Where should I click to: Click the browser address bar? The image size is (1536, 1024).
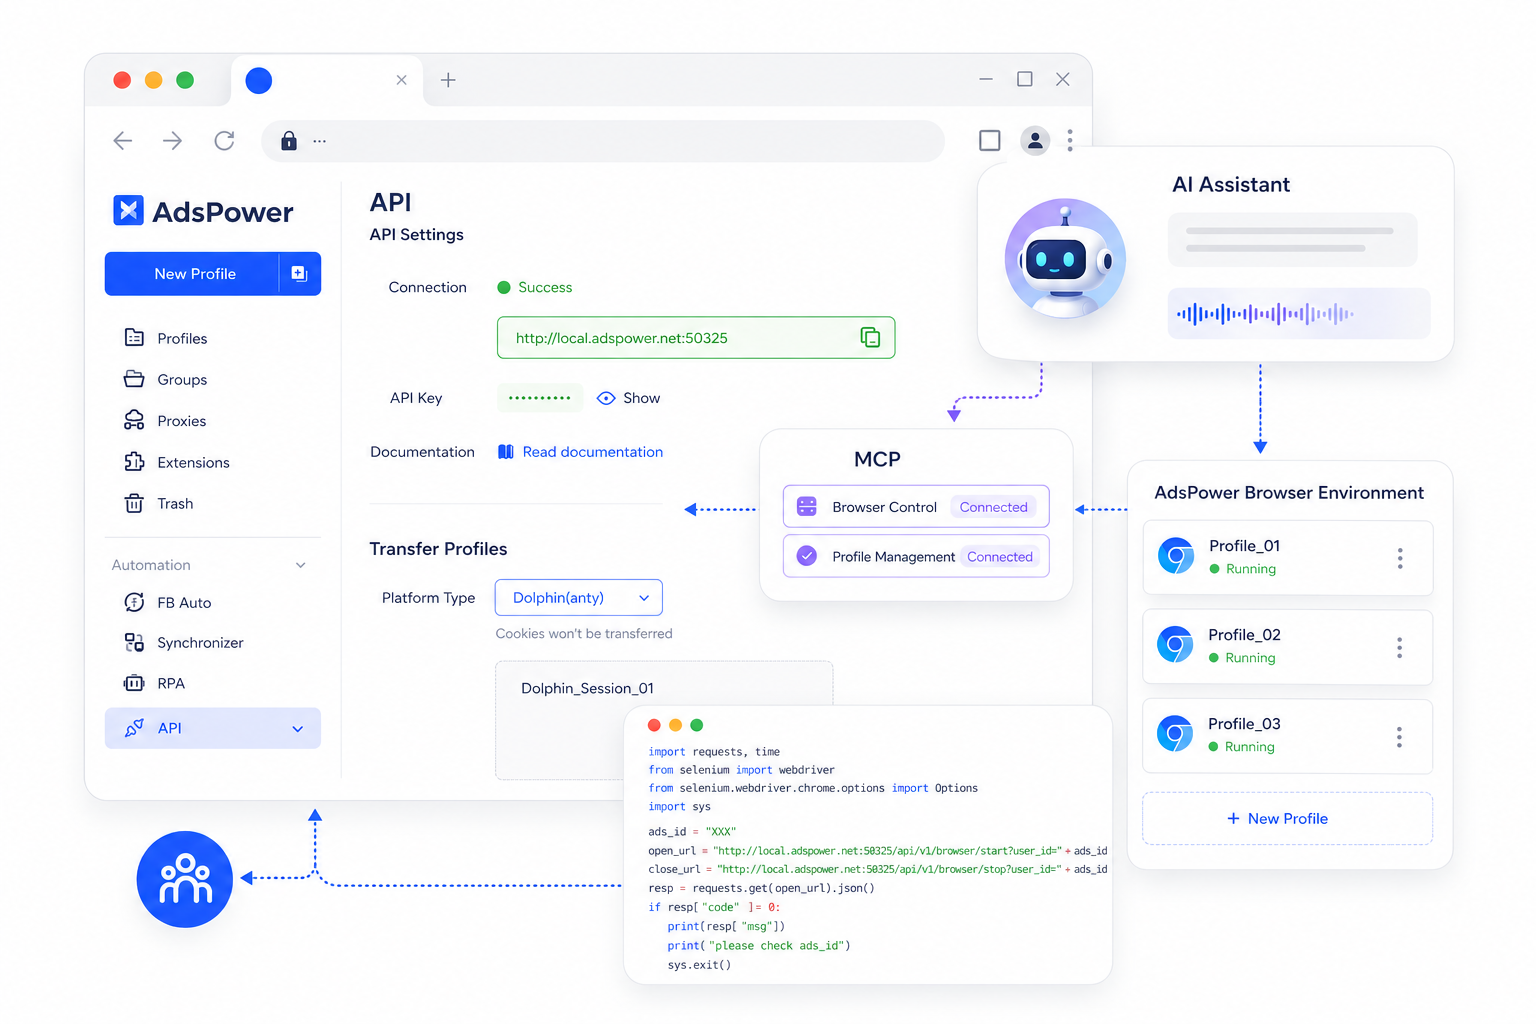click(603, 141)
